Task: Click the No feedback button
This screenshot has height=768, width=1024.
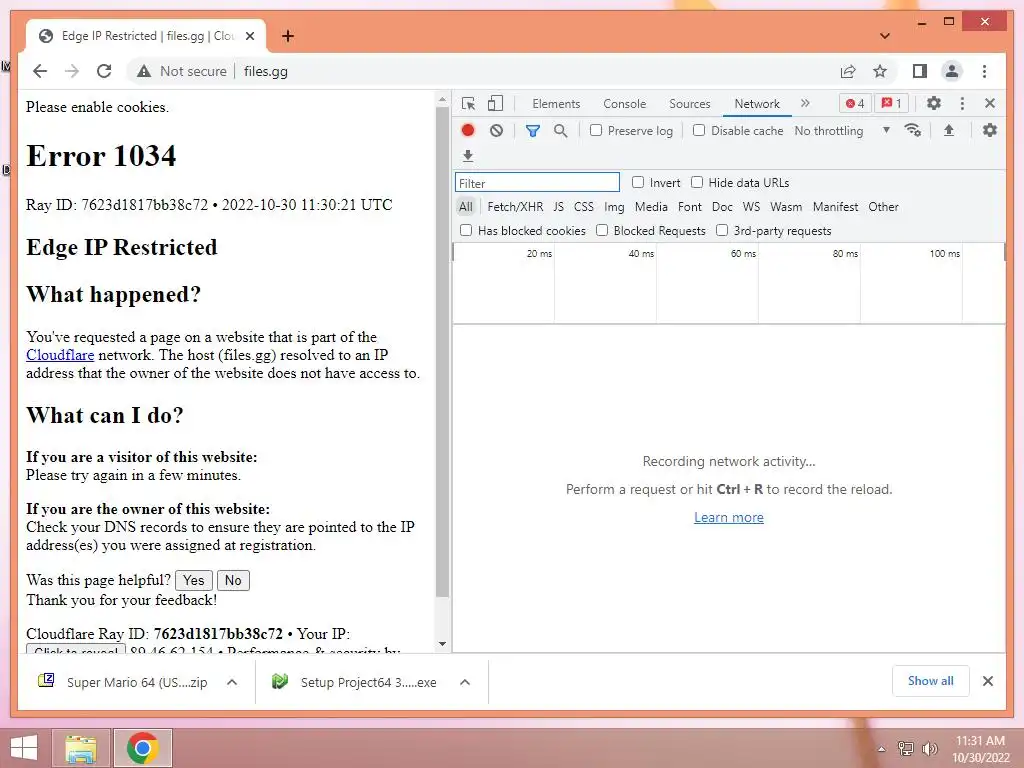Action: [x=233, y=580]
